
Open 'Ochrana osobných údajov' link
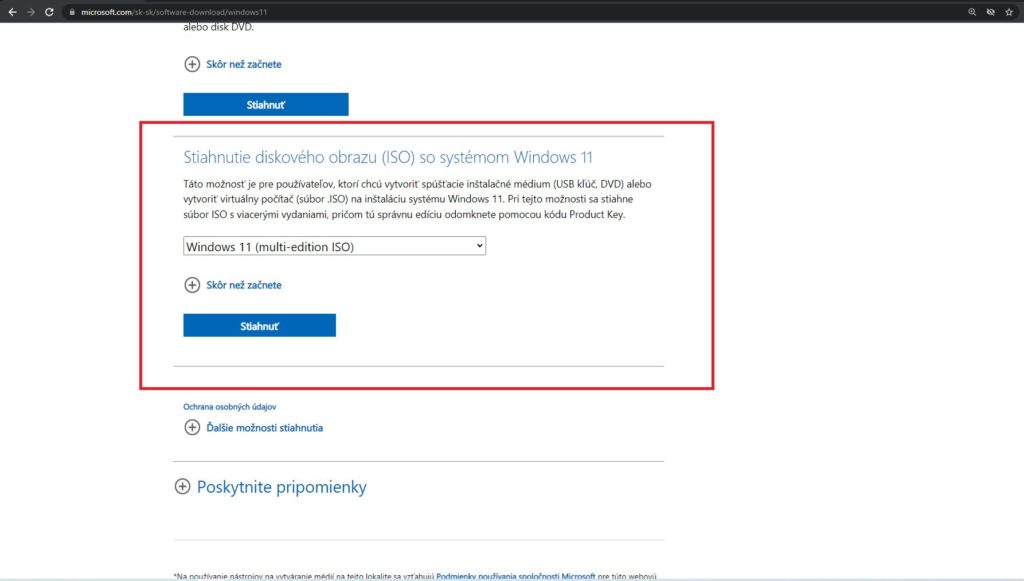(x=229, y=407)
